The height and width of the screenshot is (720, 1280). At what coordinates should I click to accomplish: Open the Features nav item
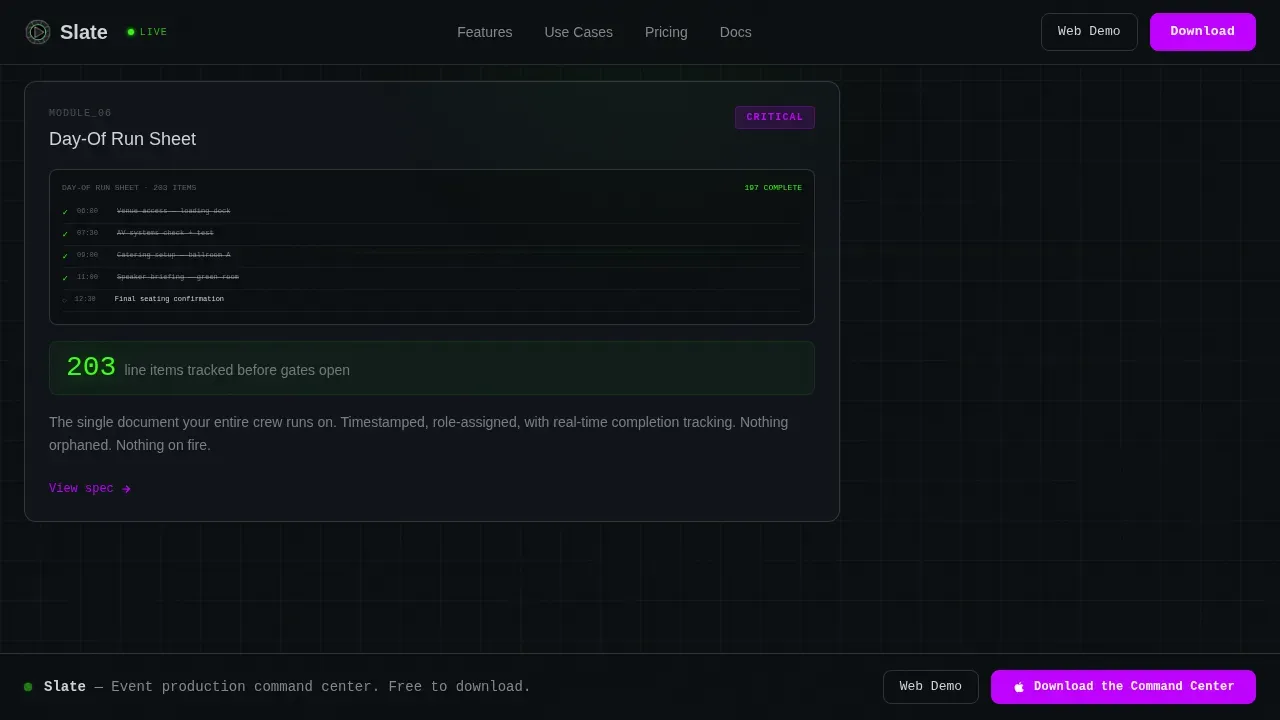click(x=485, y=32)
